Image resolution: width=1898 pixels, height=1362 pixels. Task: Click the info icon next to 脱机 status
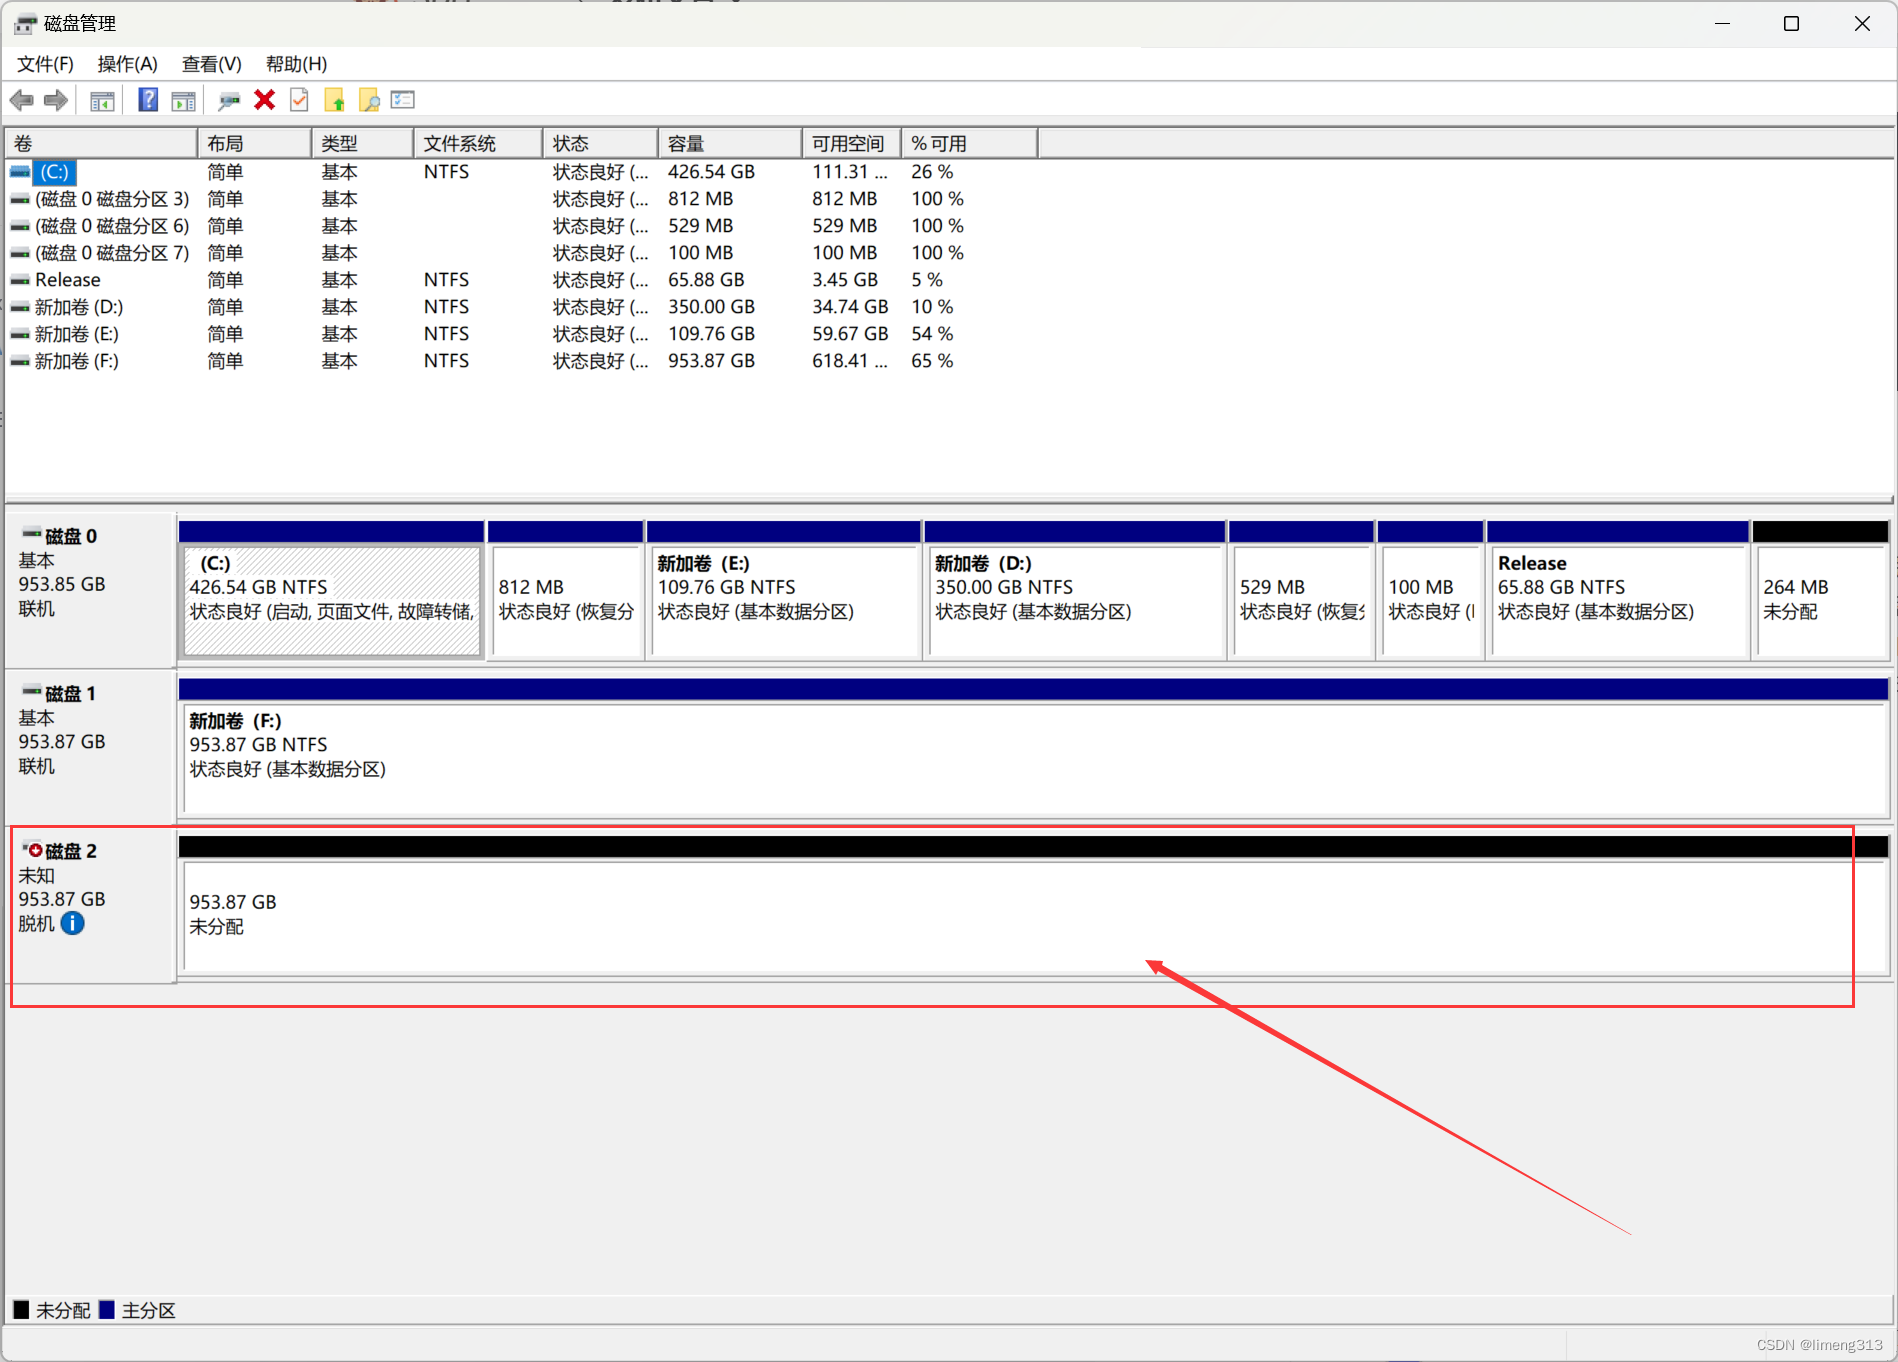[71, 923]
